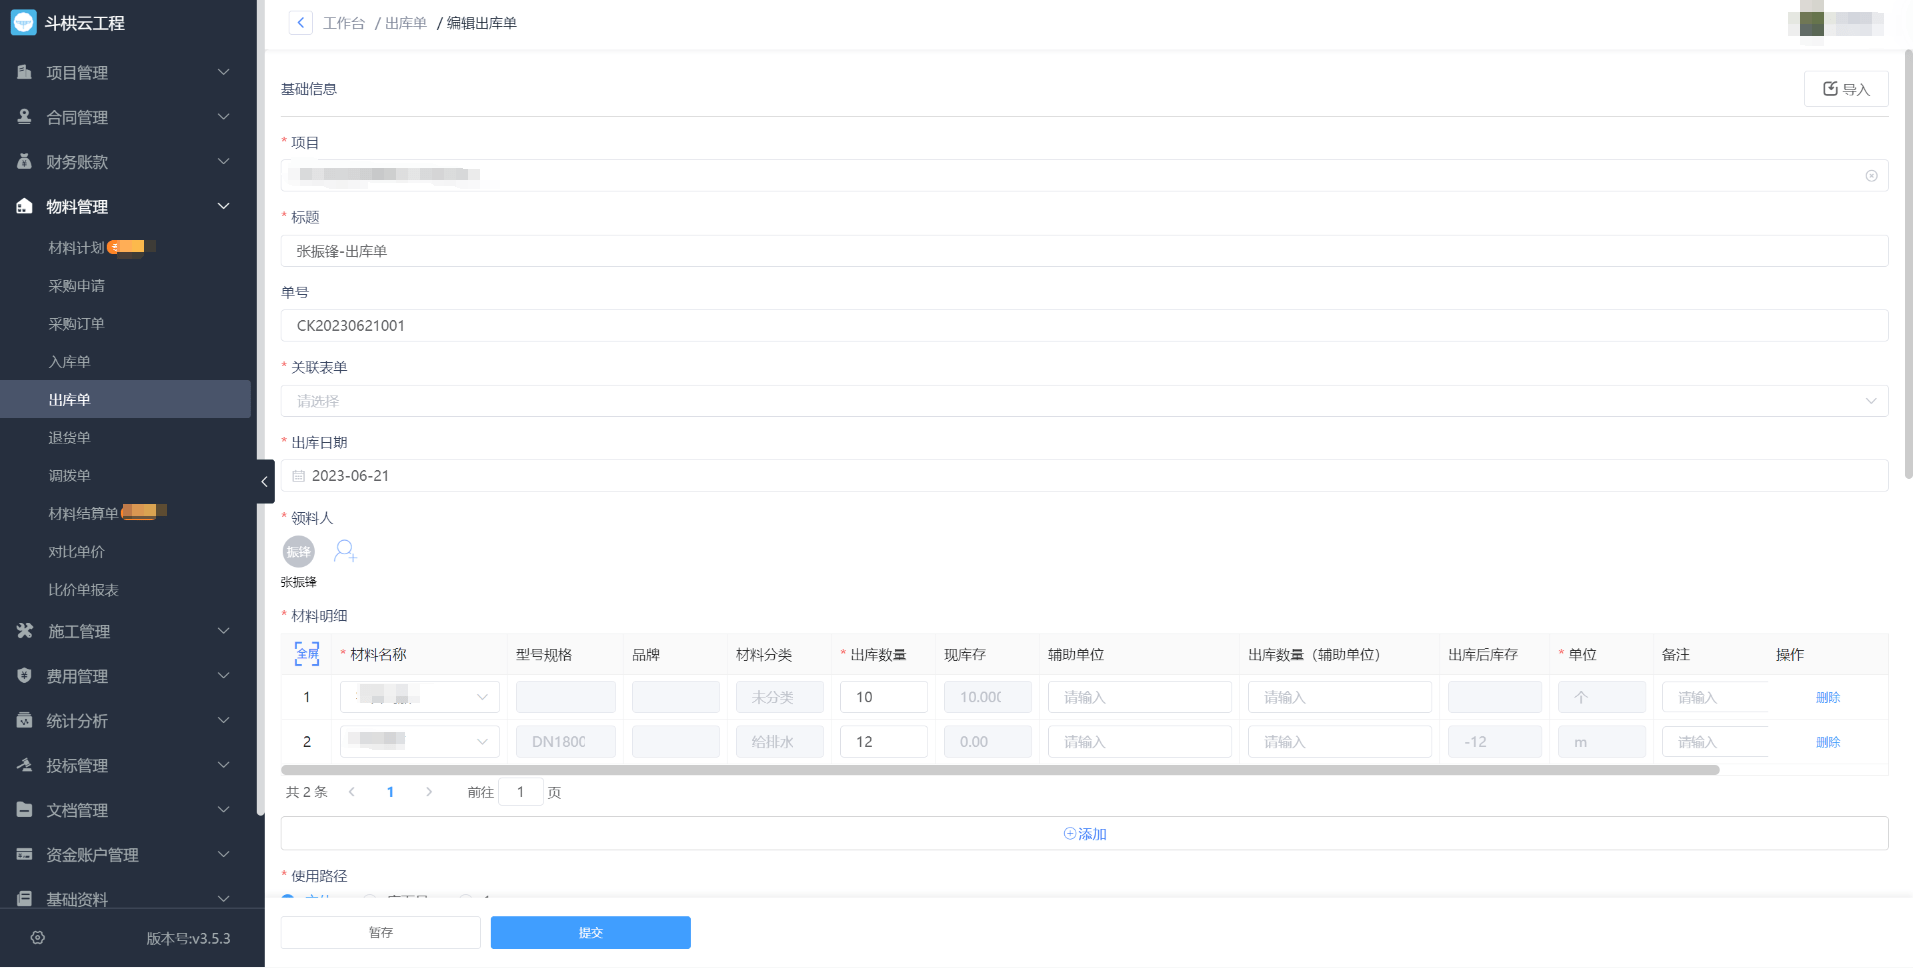Click the blue 提交 button
The image size is (1913, 968).
[x=590, y=932]
